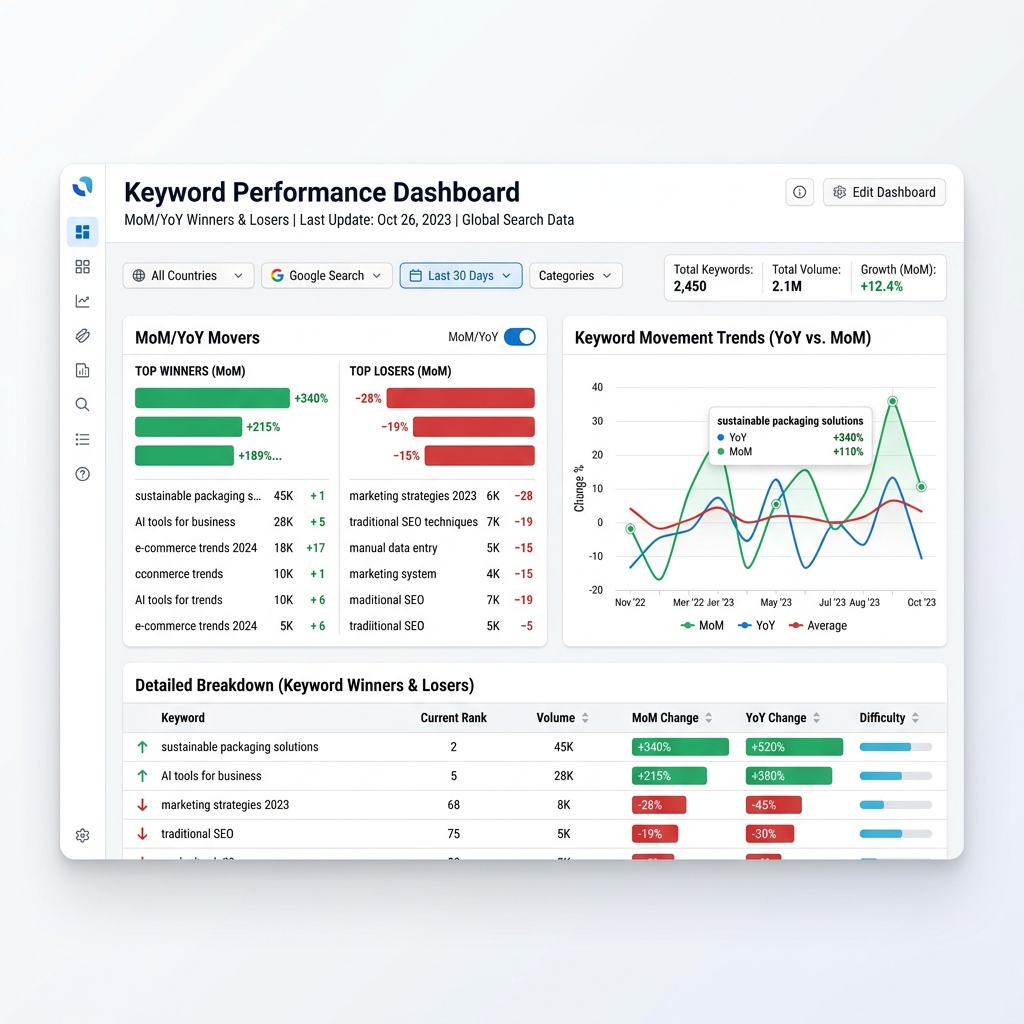Screen dimensions: 1024x1024
Task: Toggle Average series in chart legend
Action: click(818, 626)
